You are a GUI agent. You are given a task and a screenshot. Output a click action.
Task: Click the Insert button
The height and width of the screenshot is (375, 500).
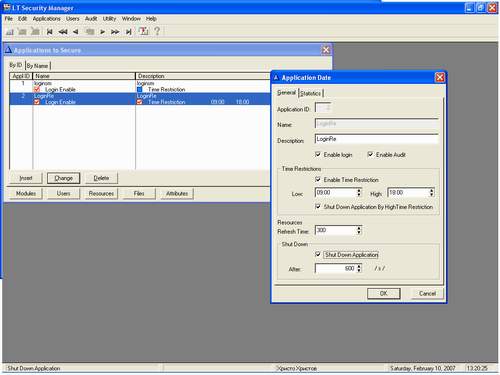26,178
